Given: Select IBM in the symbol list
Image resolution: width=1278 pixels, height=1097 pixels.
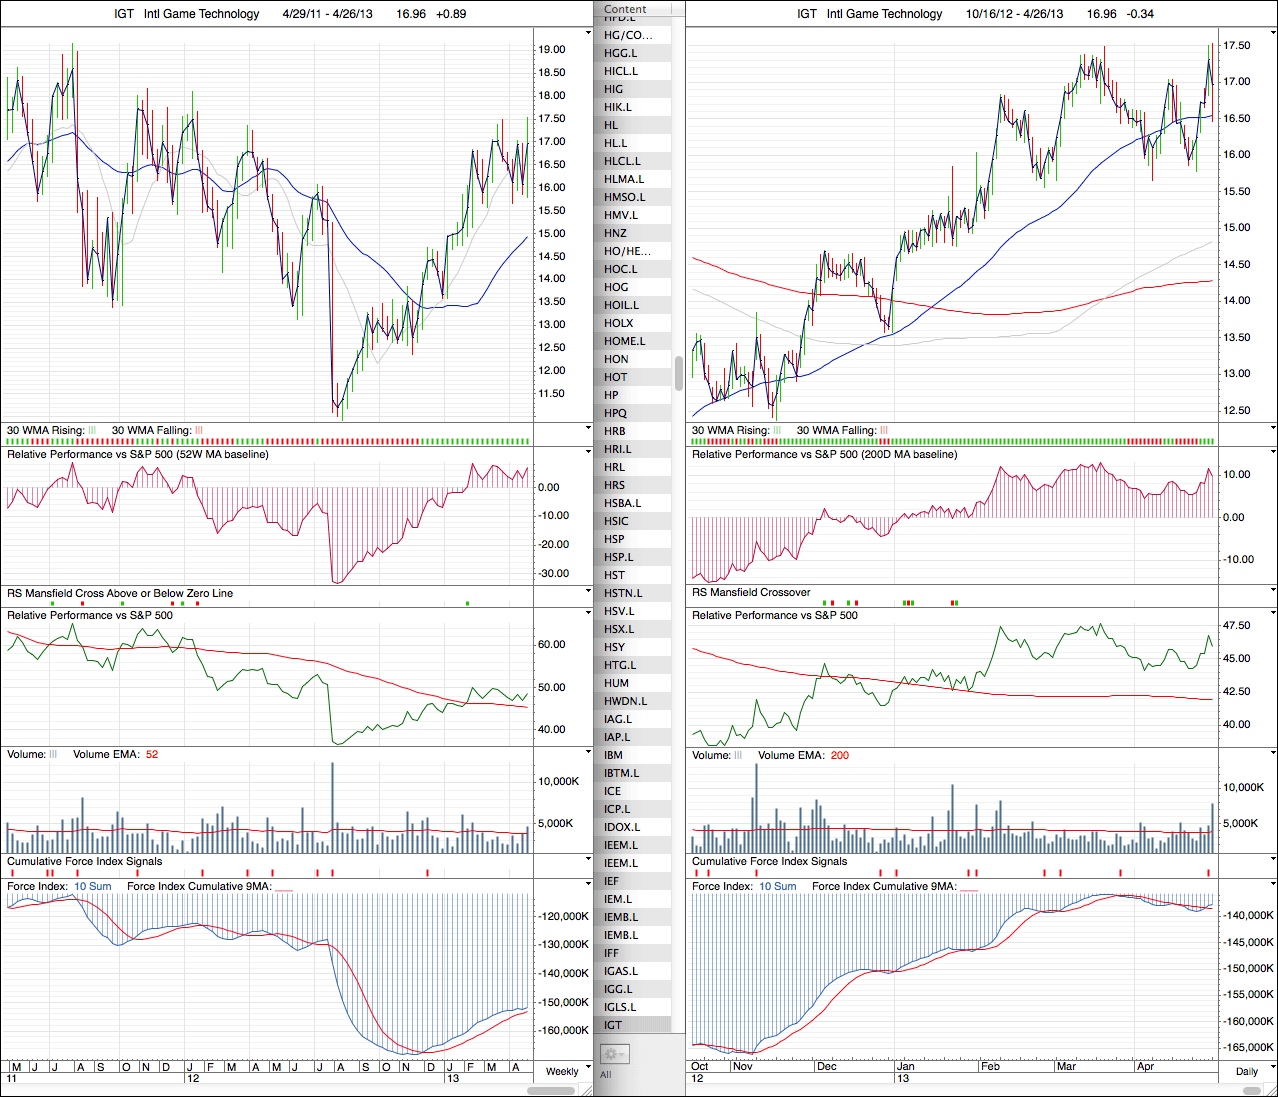Looking at the screenshot, I should click(613, 755).
